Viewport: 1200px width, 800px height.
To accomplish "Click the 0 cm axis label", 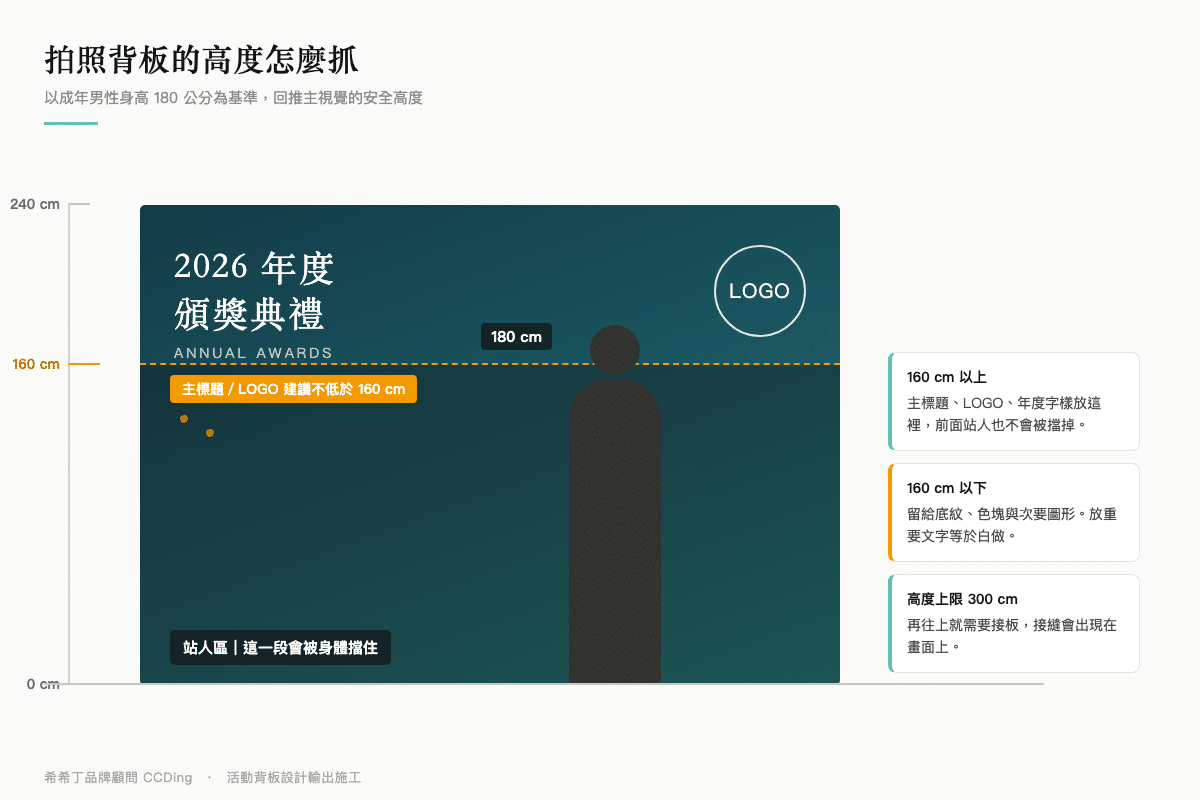I will [x=43, y=684].
